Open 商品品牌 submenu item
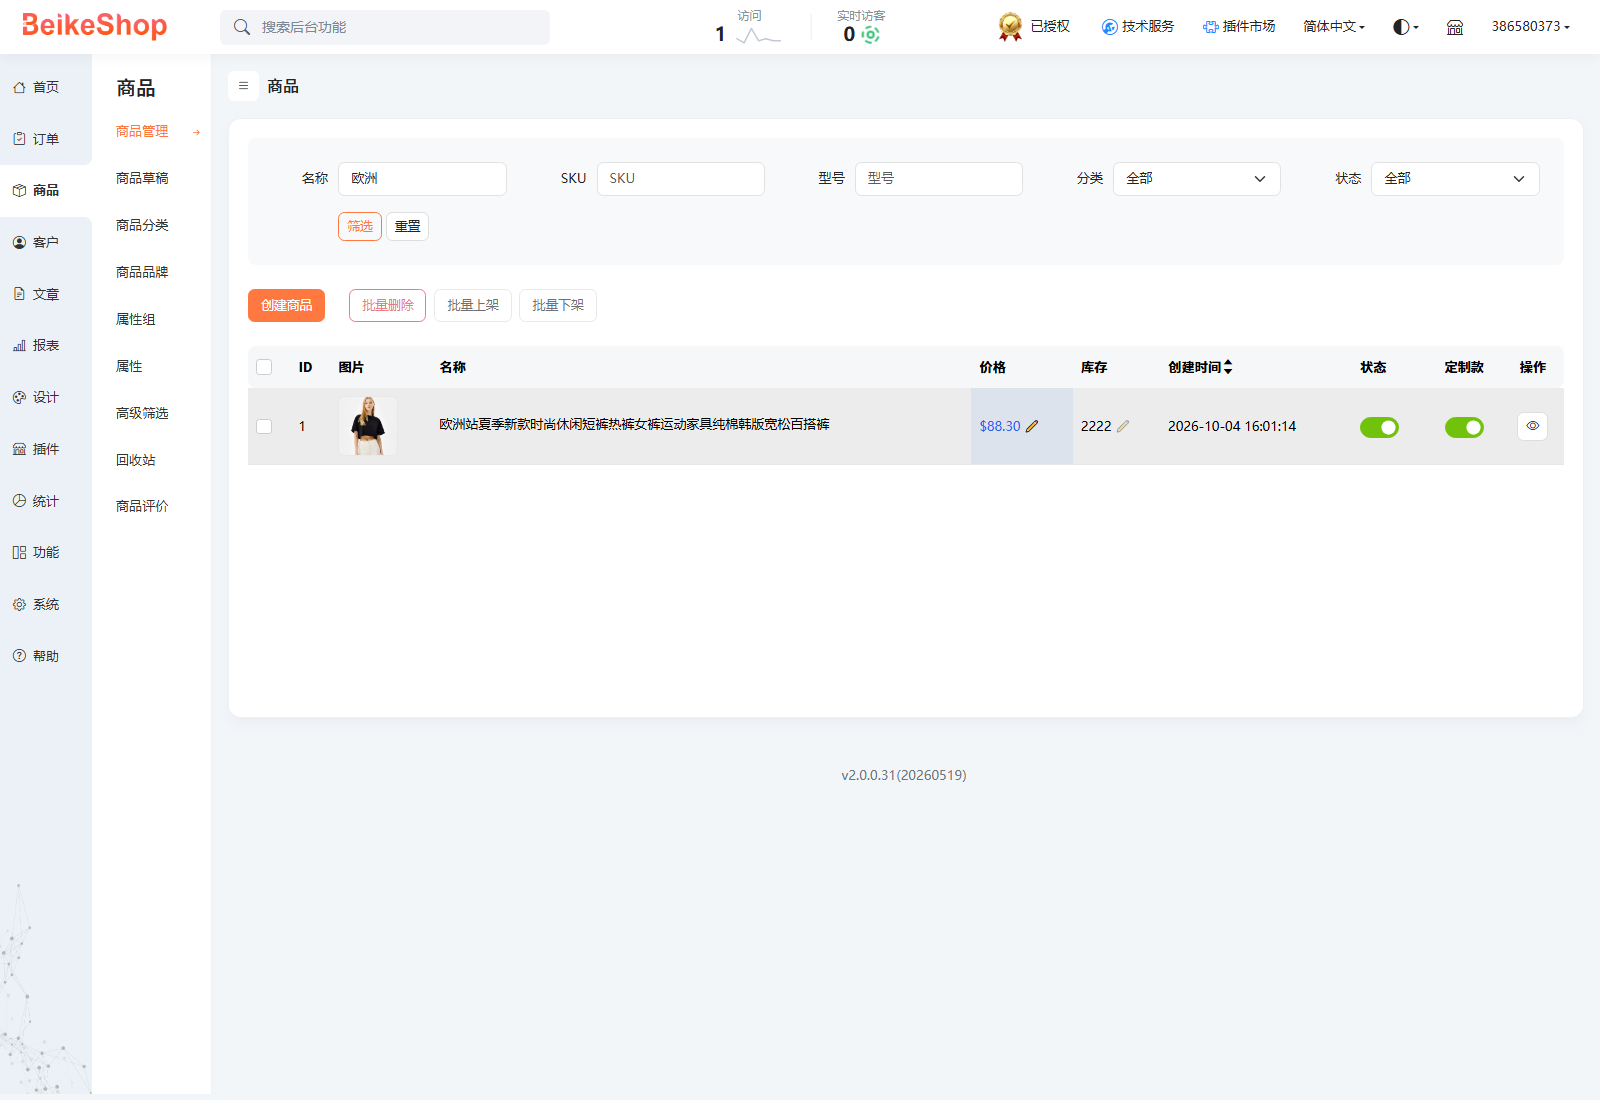Viewport: 1600px width, 1100px height. click(142, 272)
